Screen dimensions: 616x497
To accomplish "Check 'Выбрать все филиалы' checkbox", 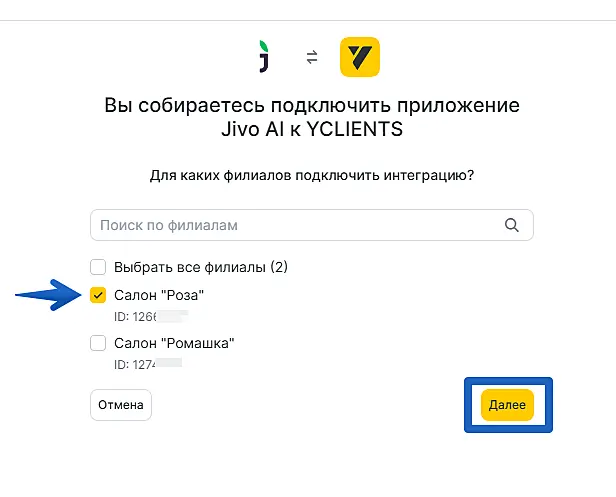I will [x=98, y=267].
